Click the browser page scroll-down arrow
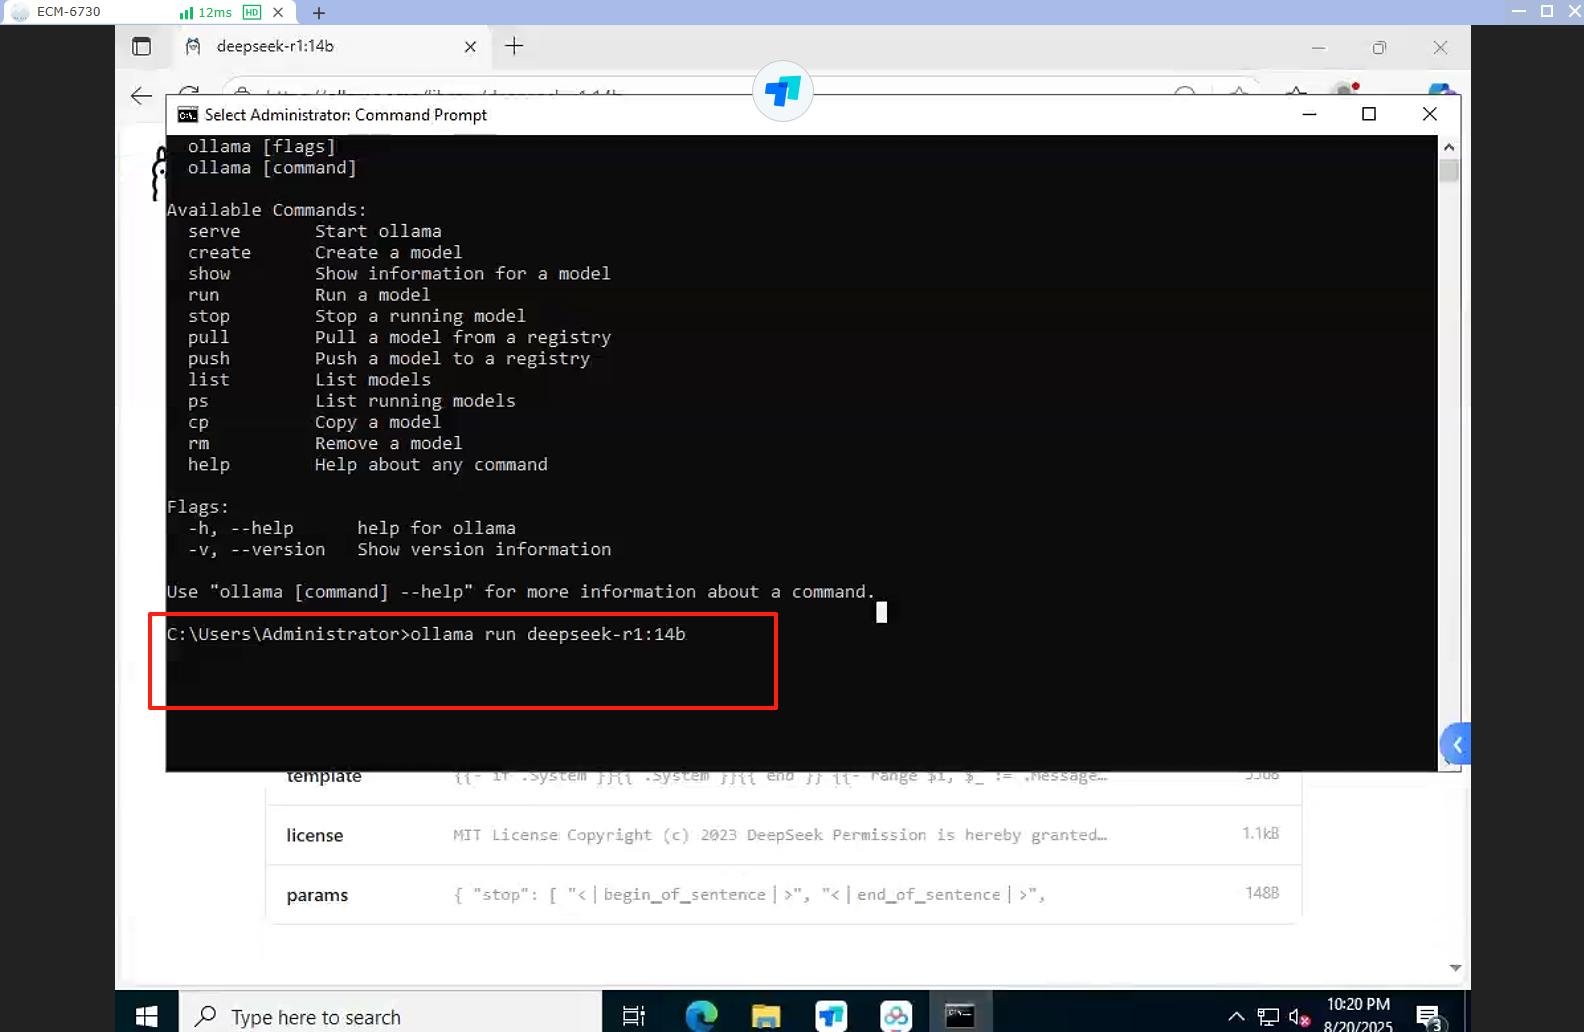 point(1455,968)
